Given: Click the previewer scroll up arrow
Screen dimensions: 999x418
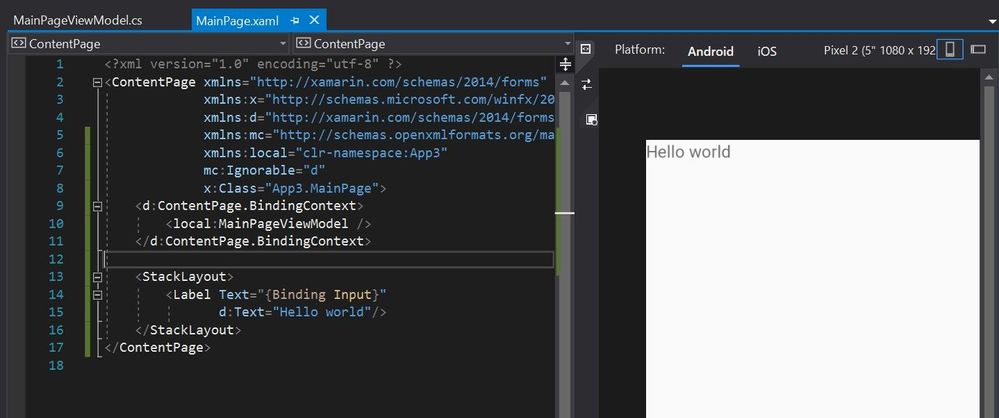Looking at the screenshot, I should point(989,77).
